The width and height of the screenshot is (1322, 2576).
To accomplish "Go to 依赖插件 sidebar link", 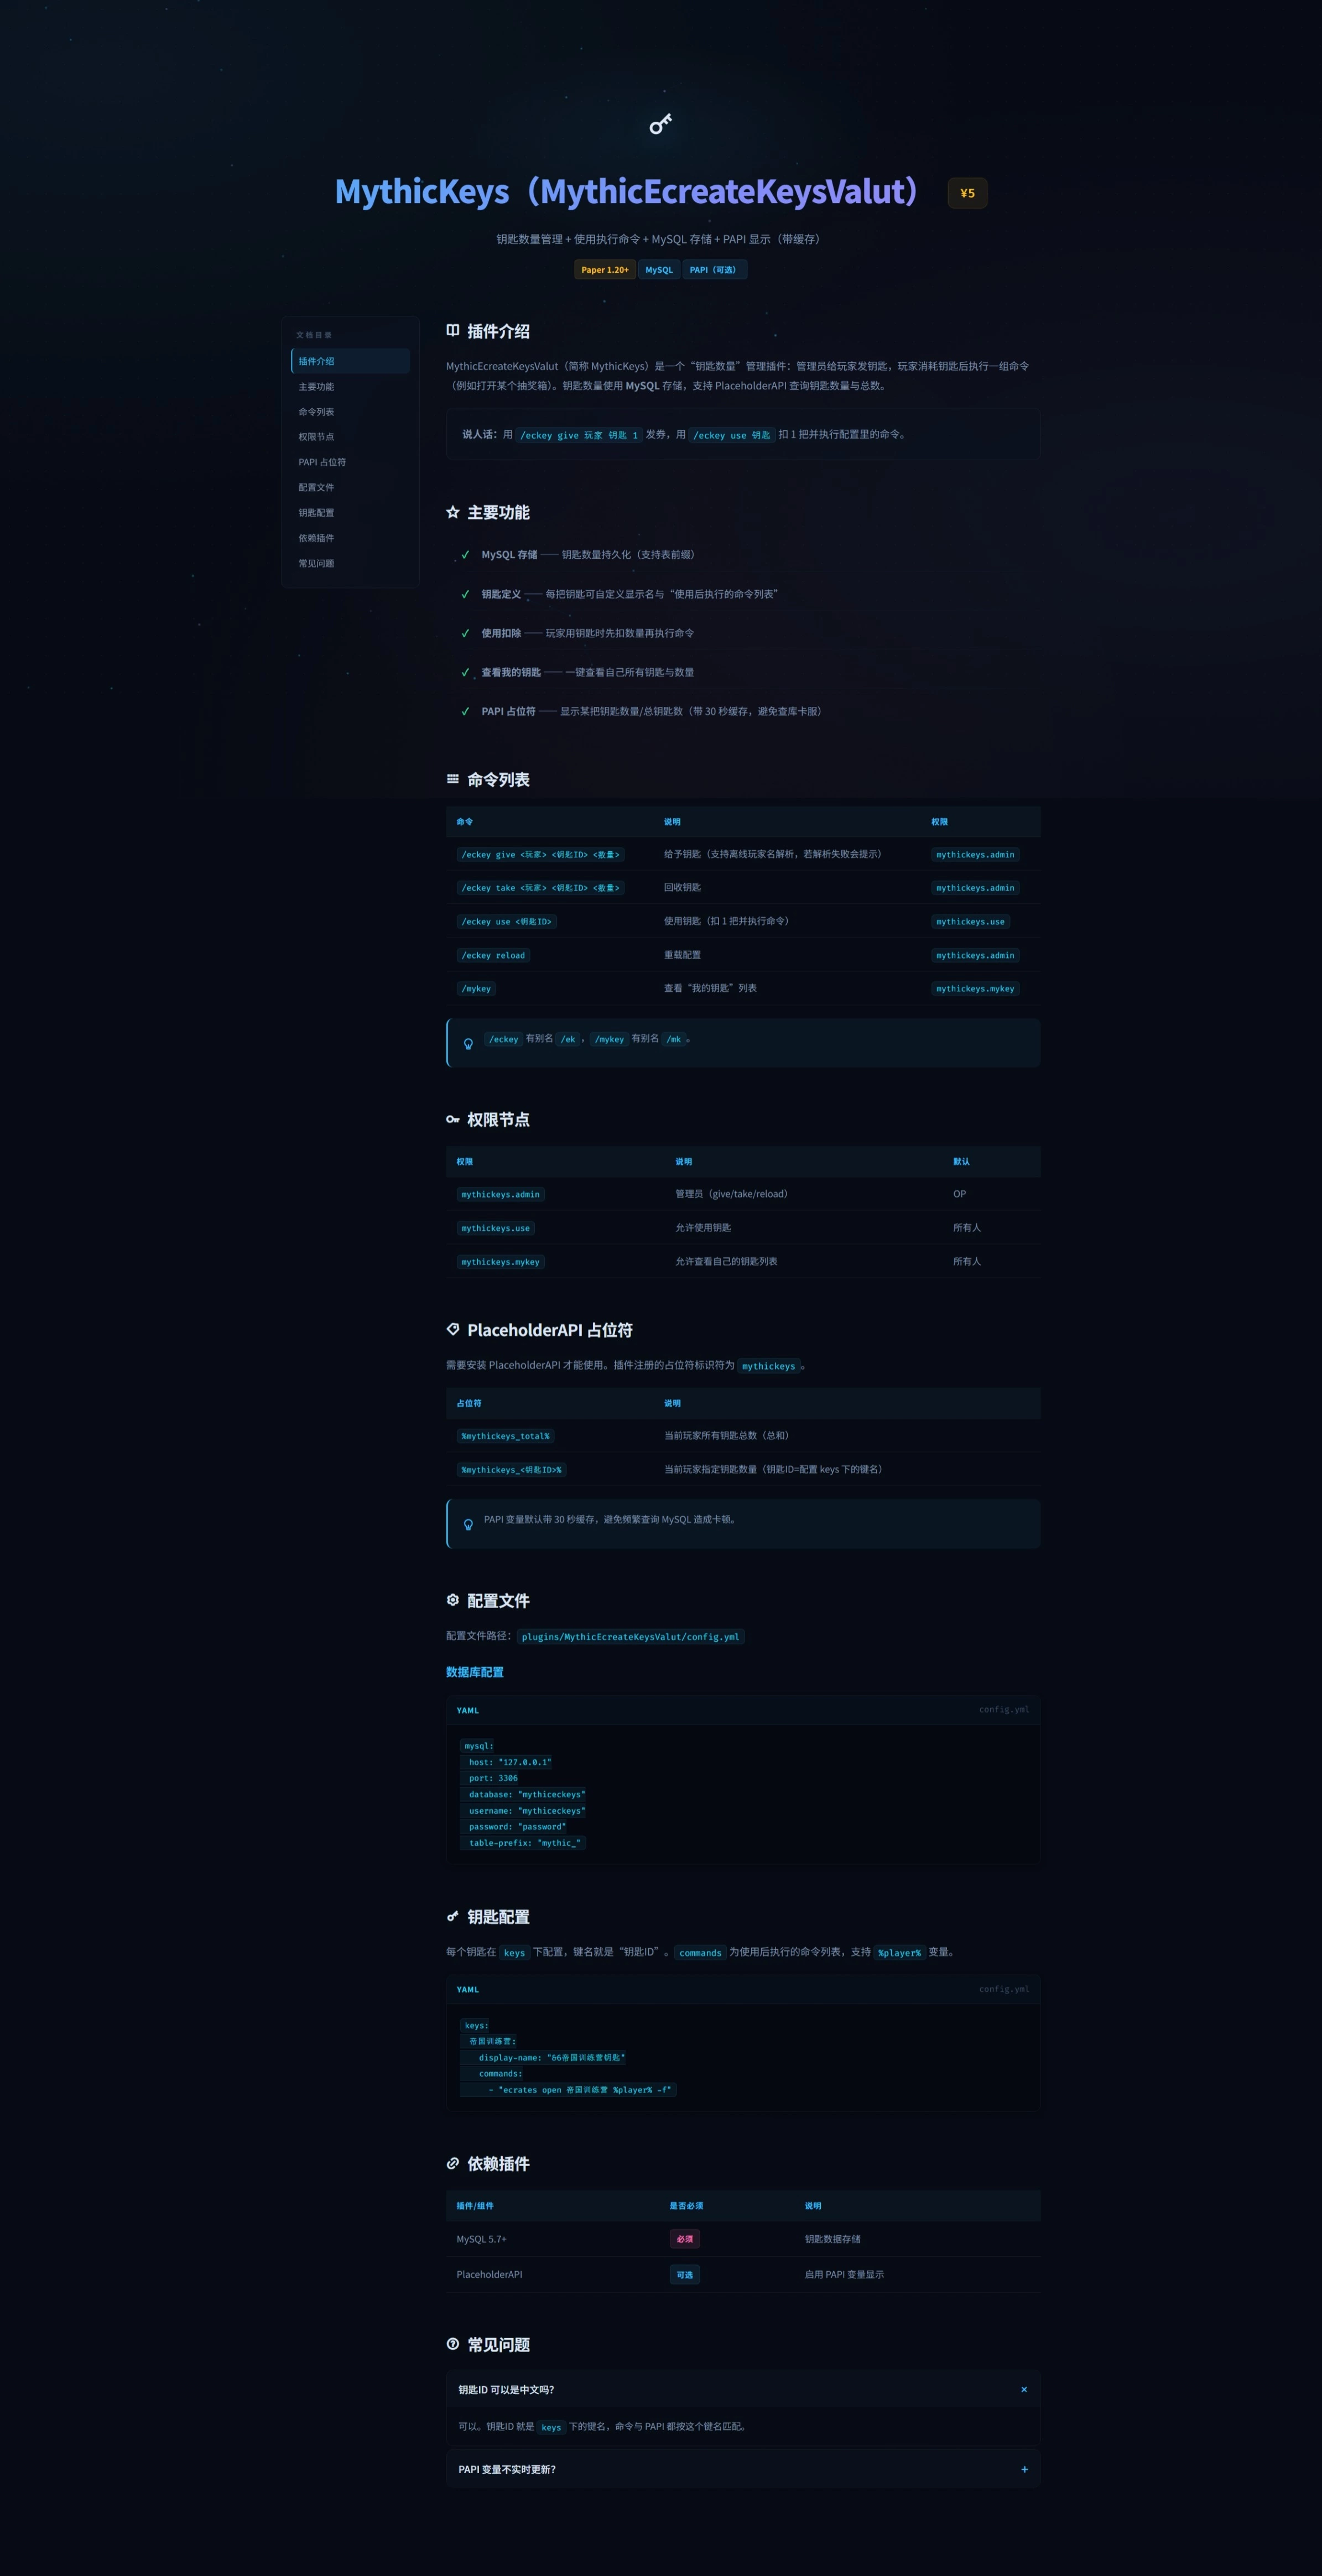I will click(350, 538).
